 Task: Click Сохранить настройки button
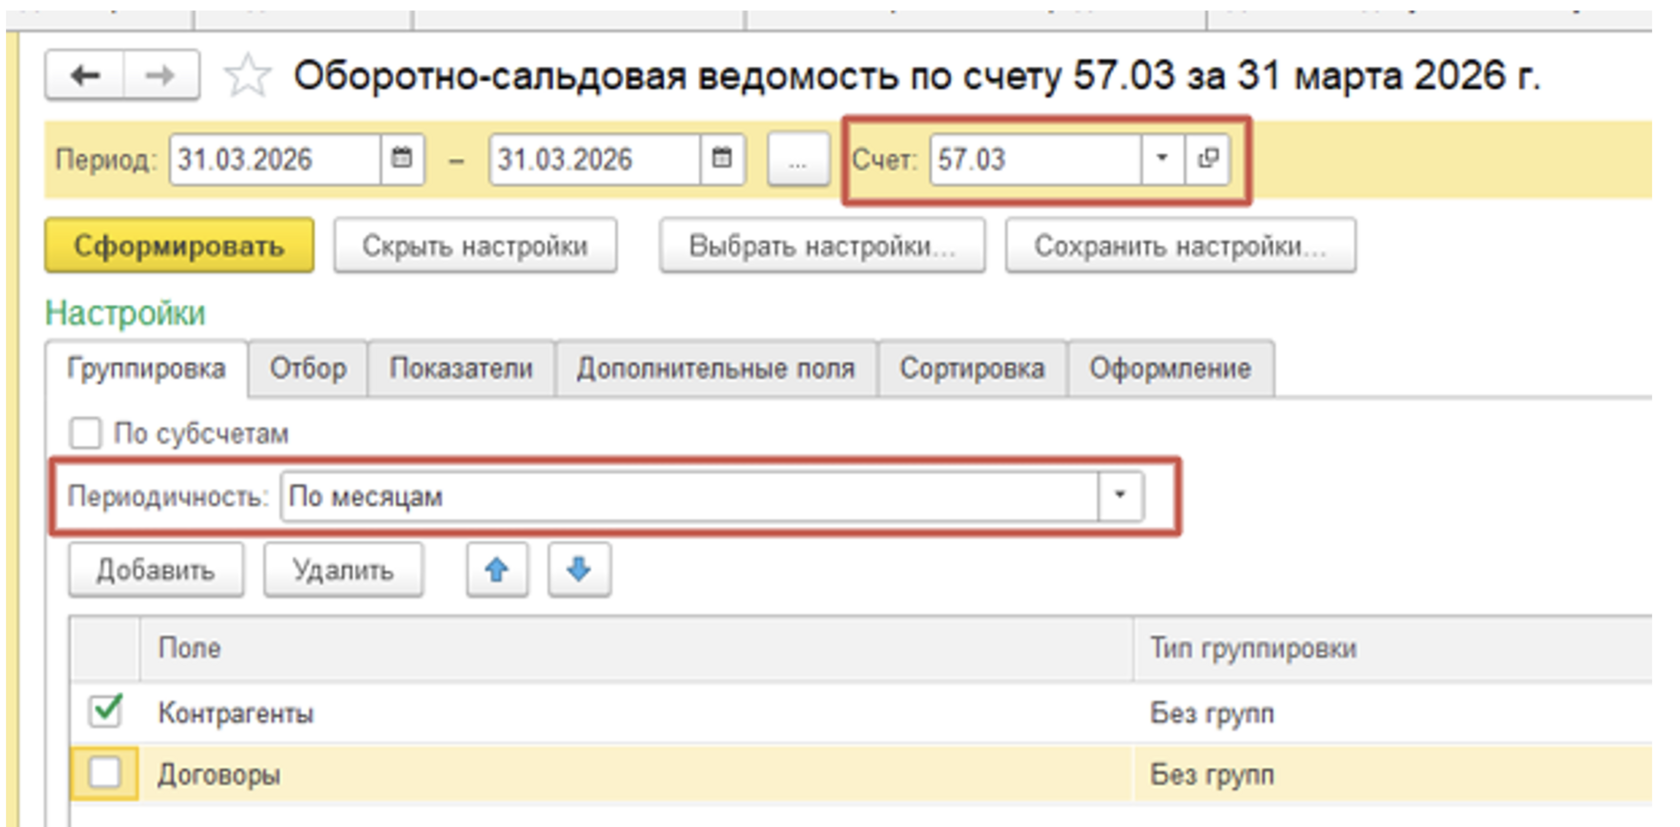click(1180, 246)
